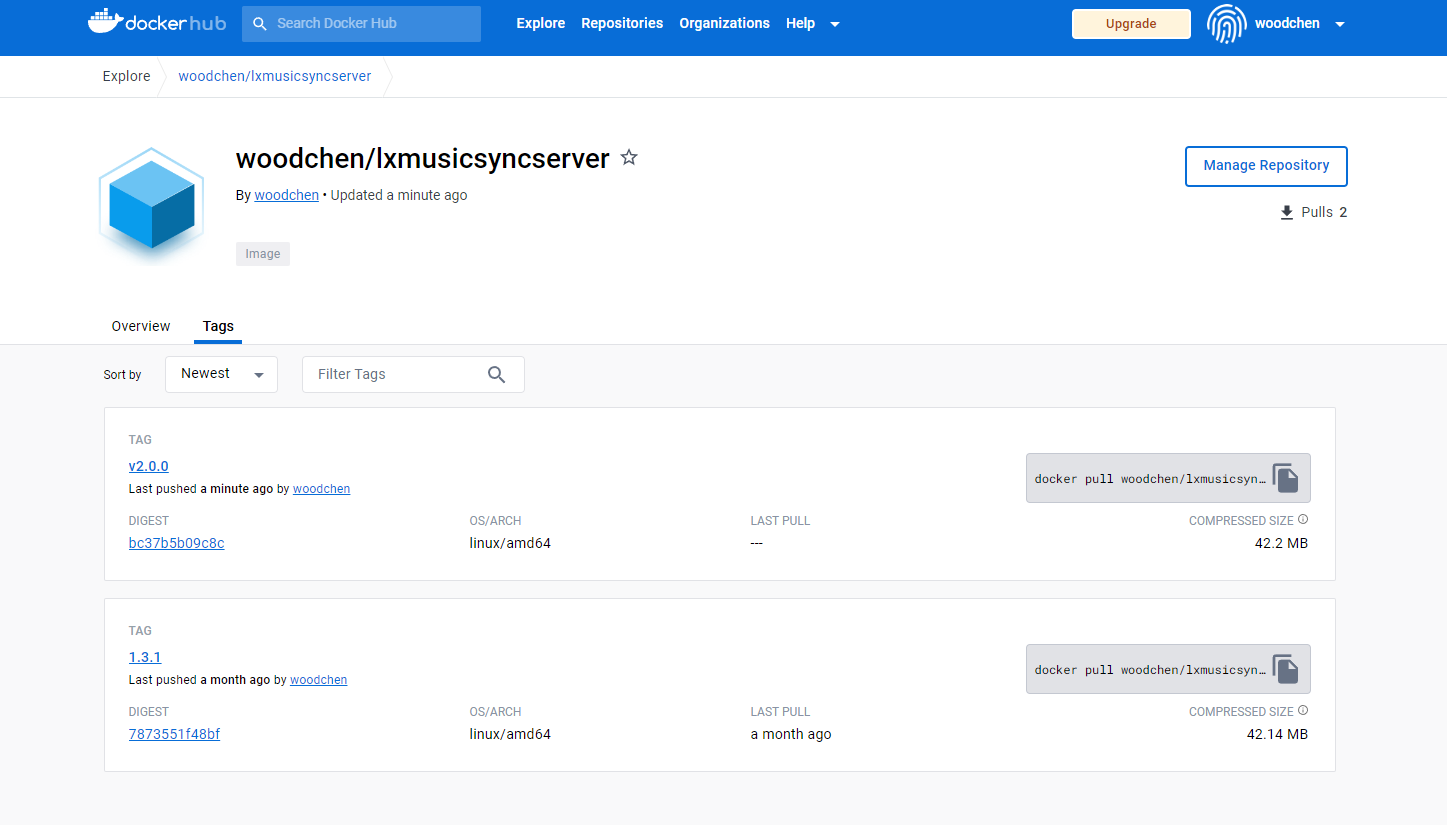This screenshot has height=825, width=1447.
Task: Go to Repositories in top navigation
Action: point(622,23)
